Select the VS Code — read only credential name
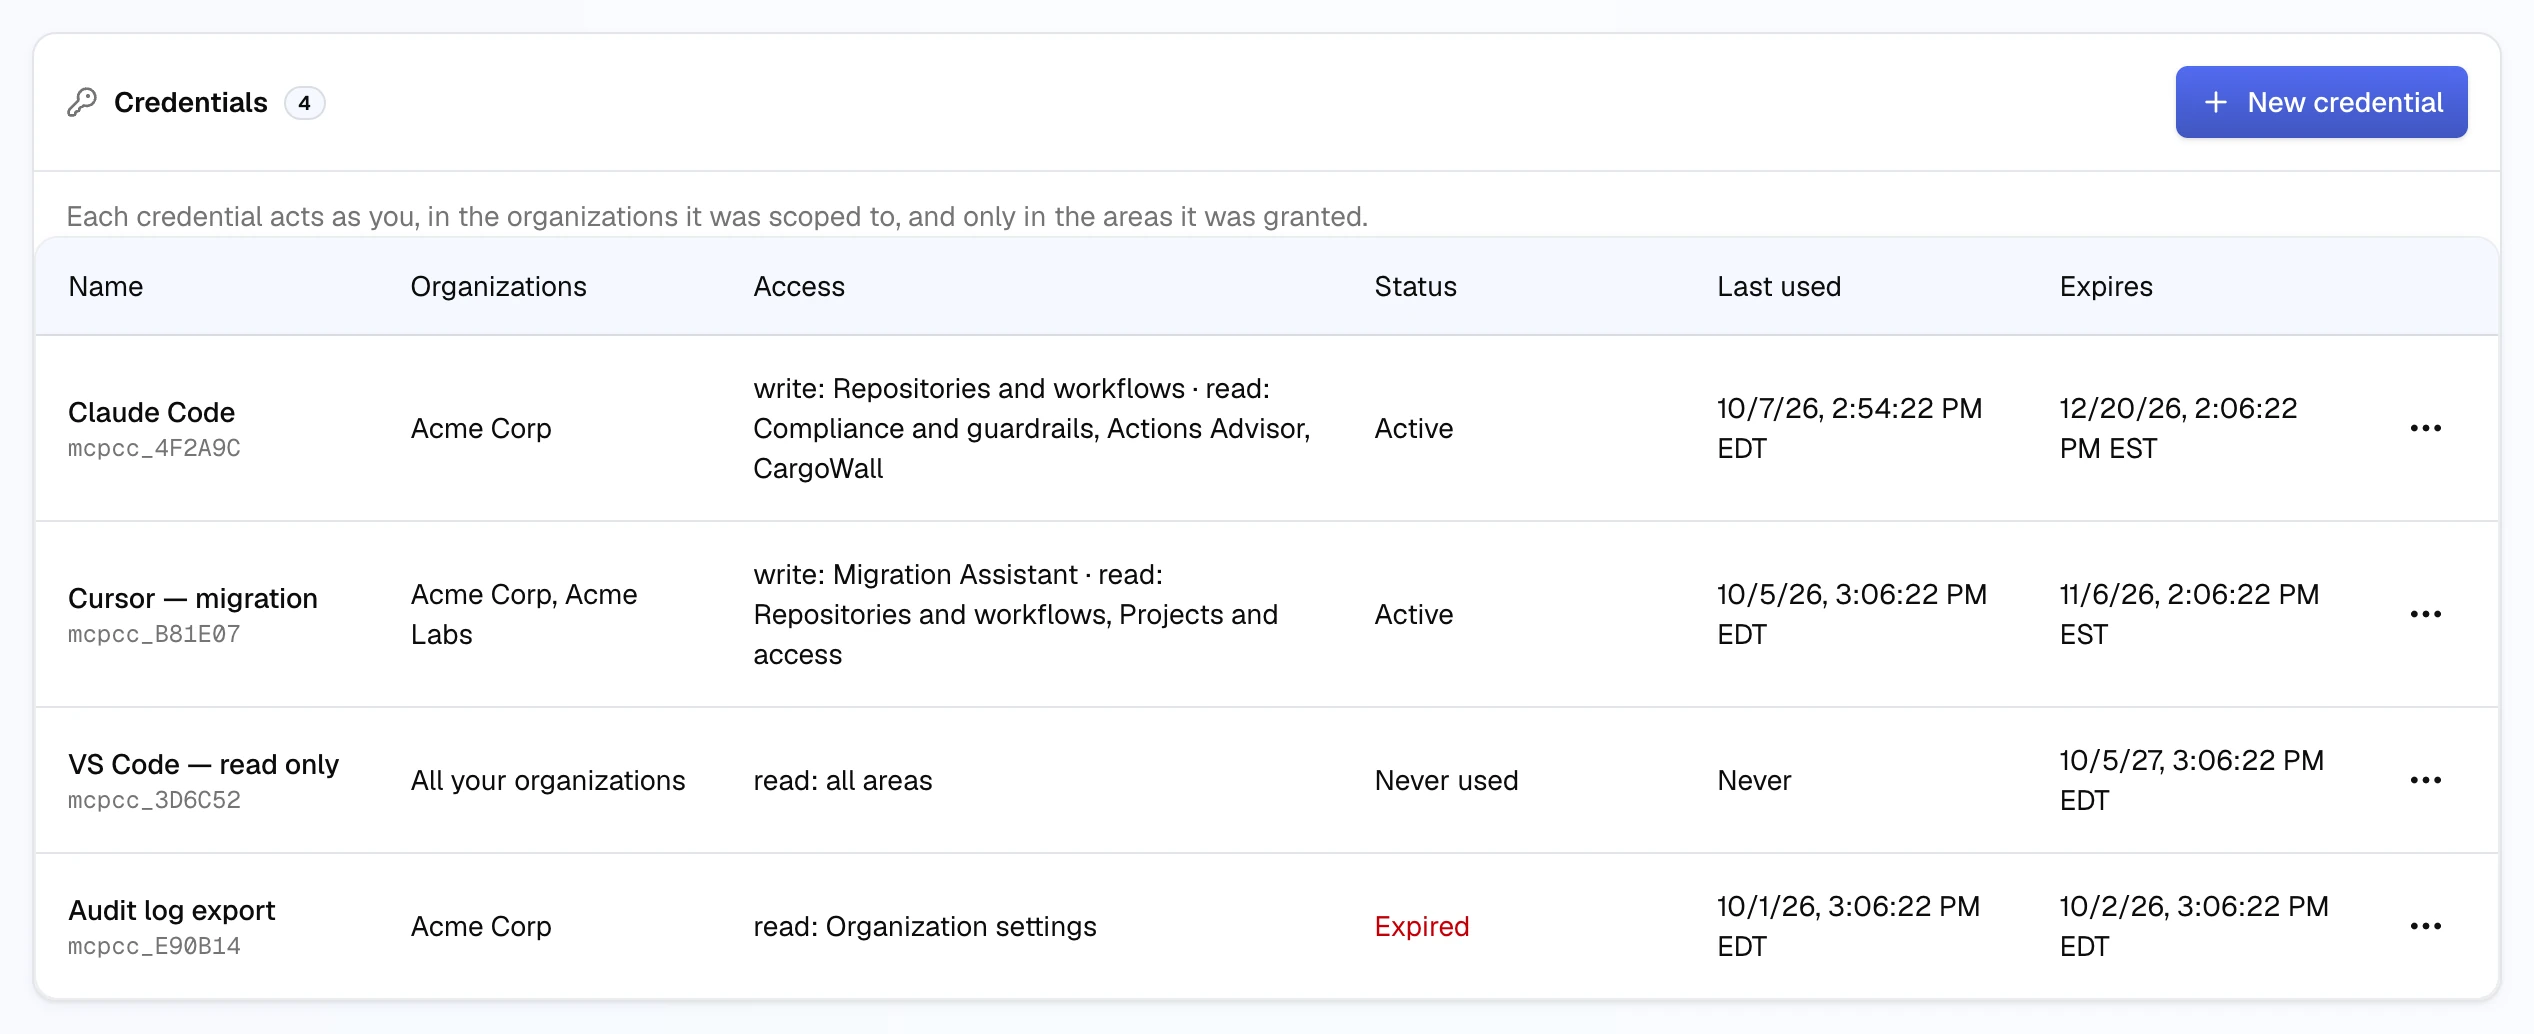 [204, 764]
